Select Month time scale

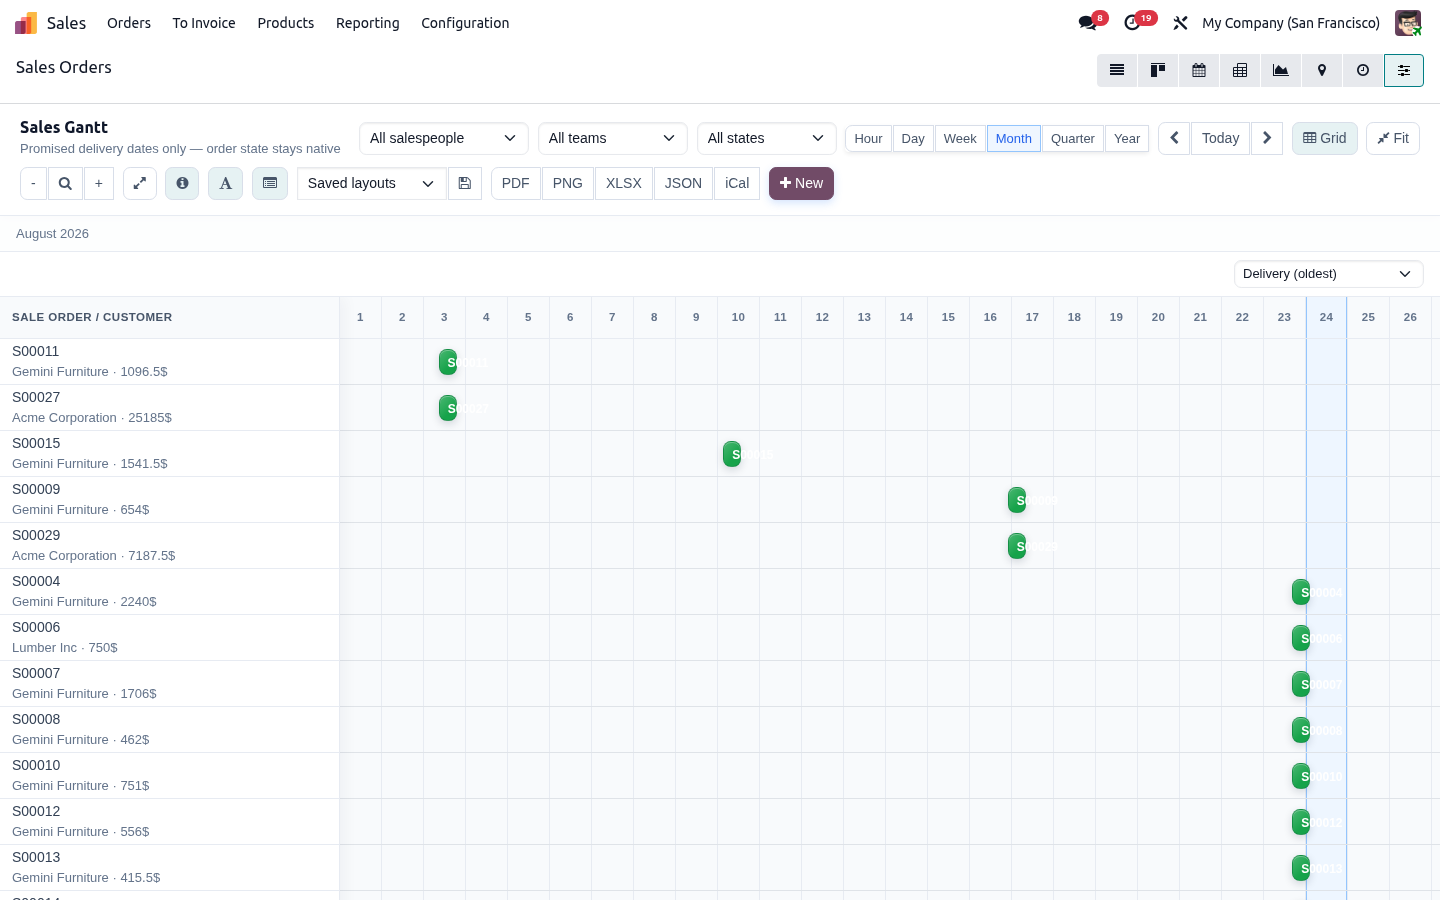[x=1014, y=138]
